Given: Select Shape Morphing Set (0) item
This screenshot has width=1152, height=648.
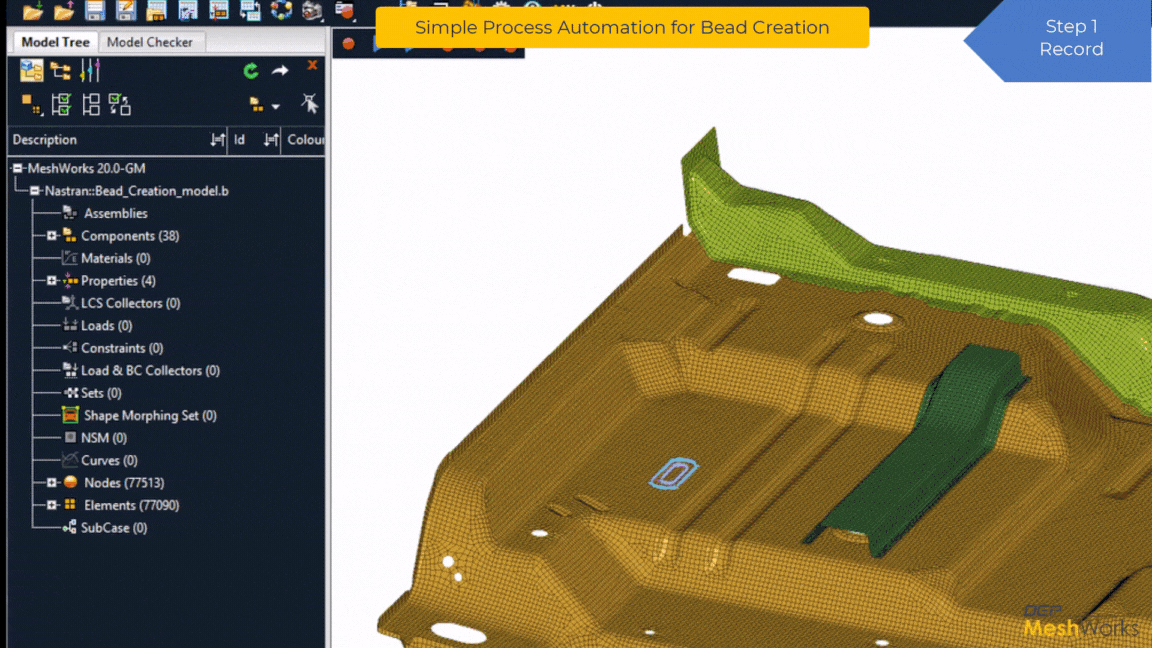Looking at the screenshot, I should (x=150, y=415).
